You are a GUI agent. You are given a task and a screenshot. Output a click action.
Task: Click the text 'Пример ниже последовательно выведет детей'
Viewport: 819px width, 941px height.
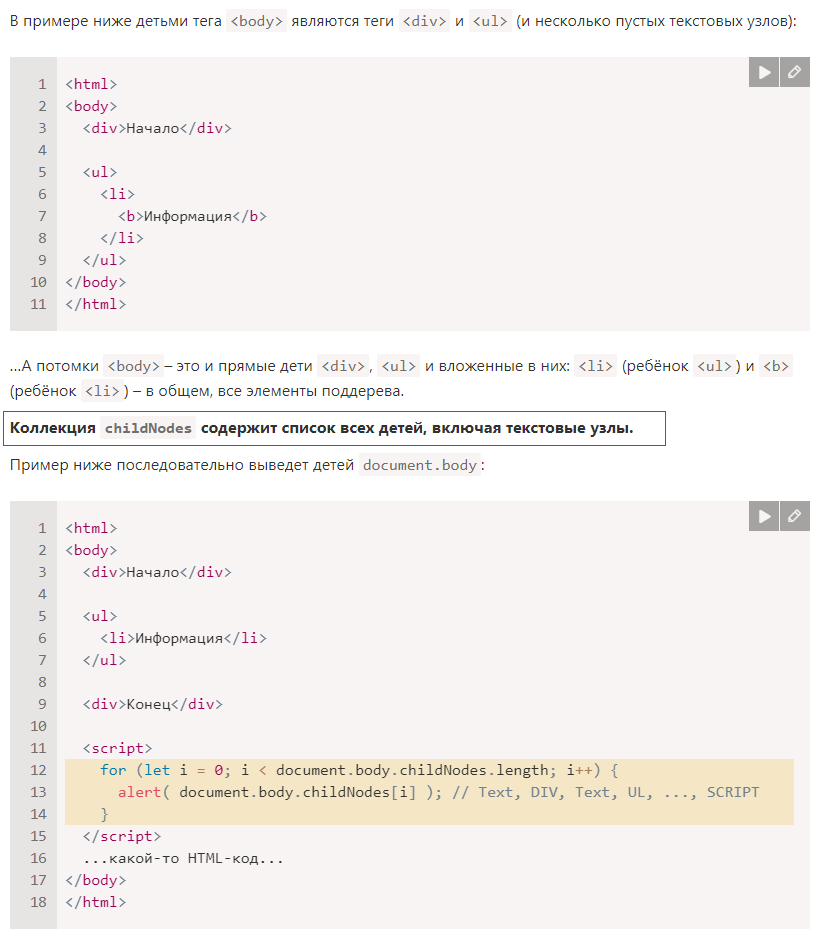pyautogui.click(x=182, y=465)
